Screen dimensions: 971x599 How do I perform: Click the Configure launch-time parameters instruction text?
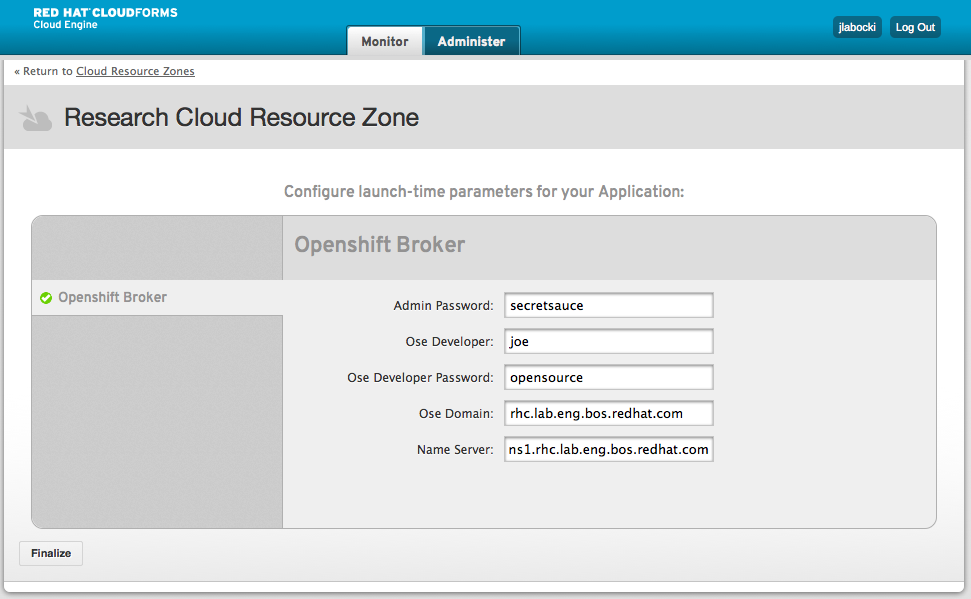[x=484, y=192]
